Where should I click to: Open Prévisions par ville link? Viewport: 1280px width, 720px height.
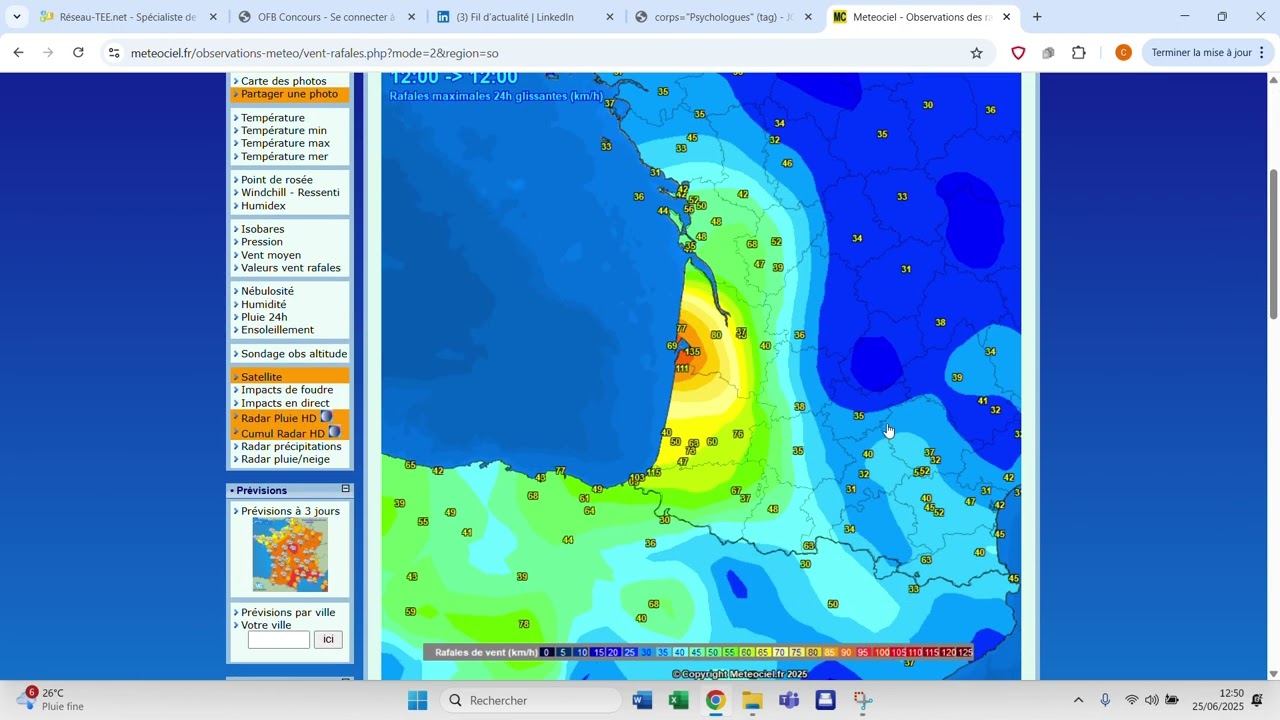coord(288,612)
